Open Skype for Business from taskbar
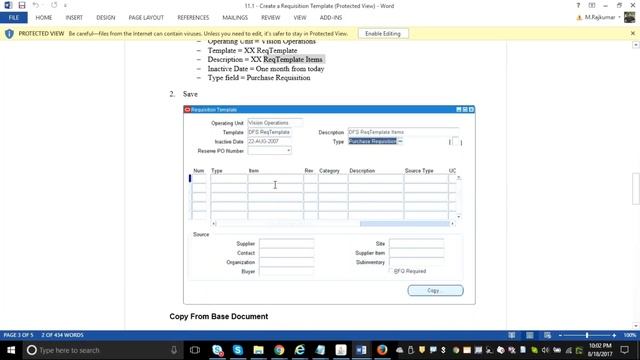 (217, 350)
